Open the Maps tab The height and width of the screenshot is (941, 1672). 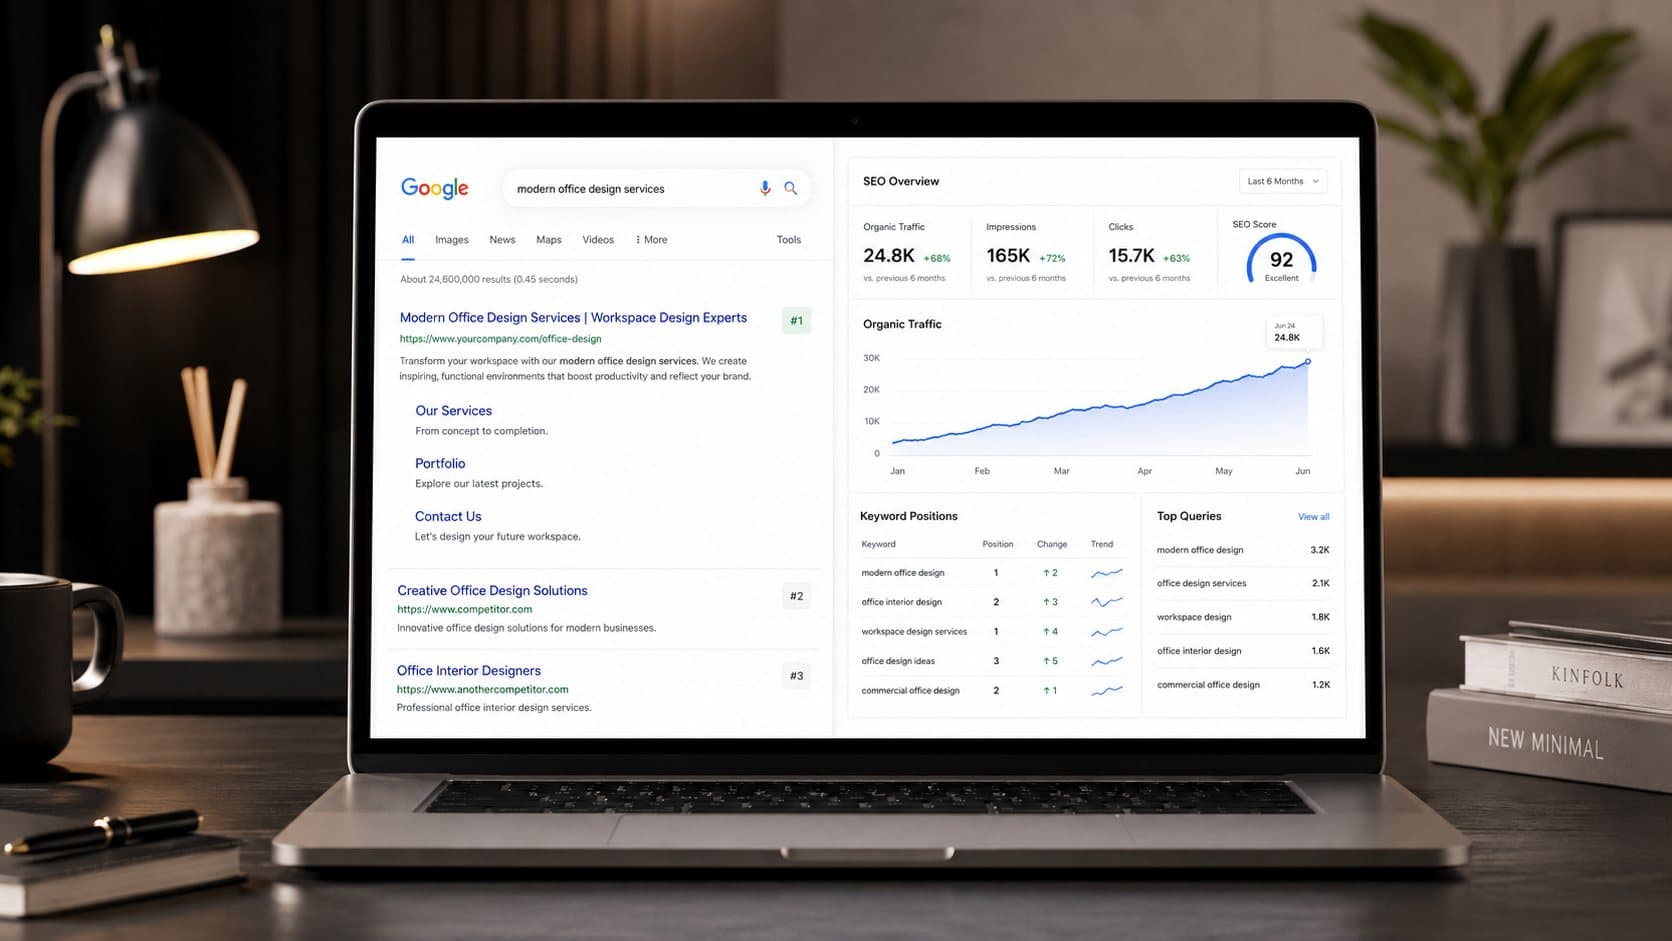click(x=549, y=240)
